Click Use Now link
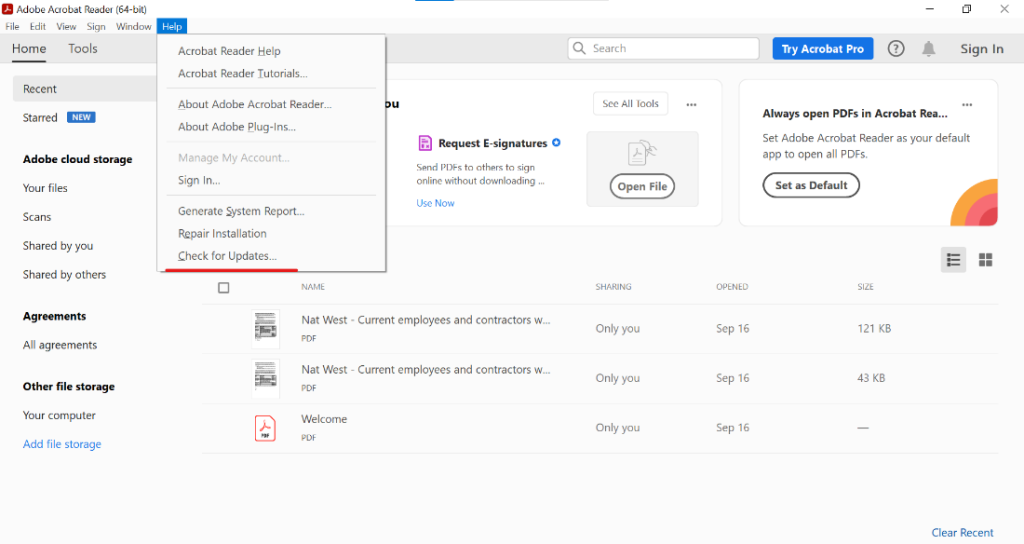The image size is (1024, 544). (x=435, y=203)
